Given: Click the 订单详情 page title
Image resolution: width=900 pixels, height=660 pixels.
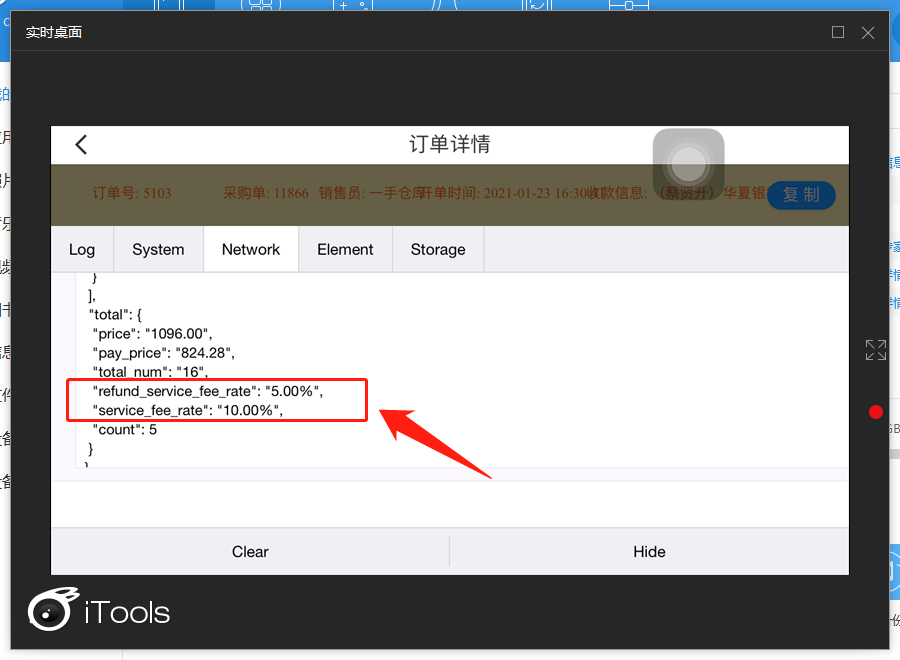Looking at the screenshot, I should click(449, 144).
